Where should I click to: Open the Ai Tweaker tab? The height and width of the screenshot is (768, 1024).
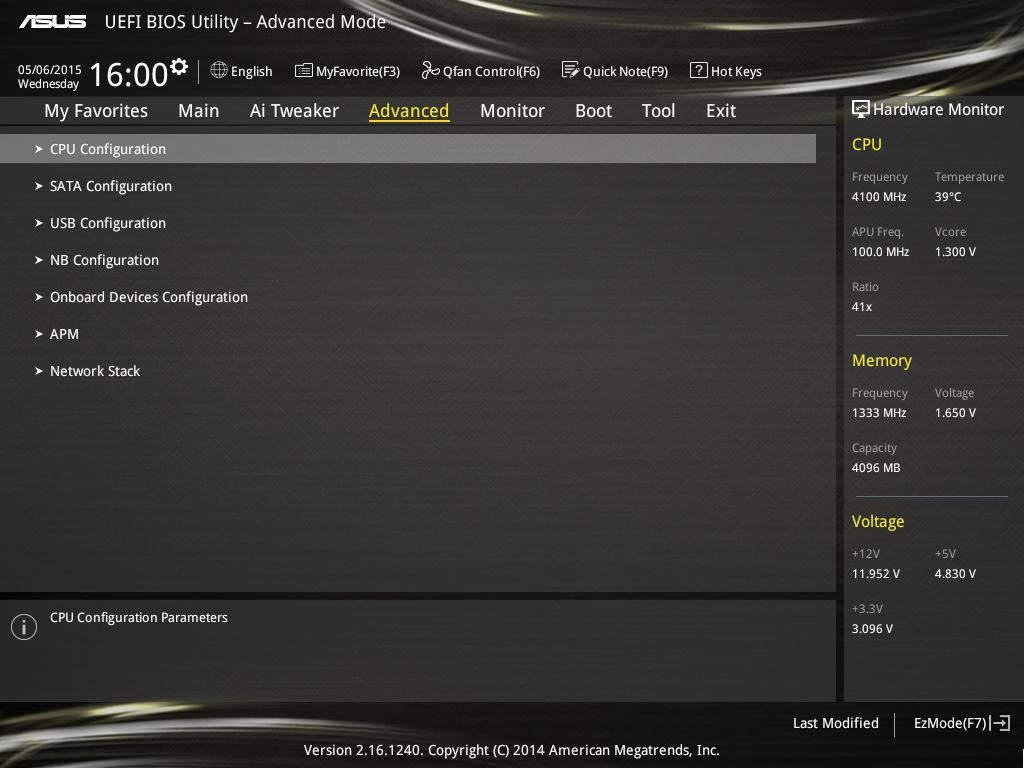pyautogui.click(x=294, y=111)
